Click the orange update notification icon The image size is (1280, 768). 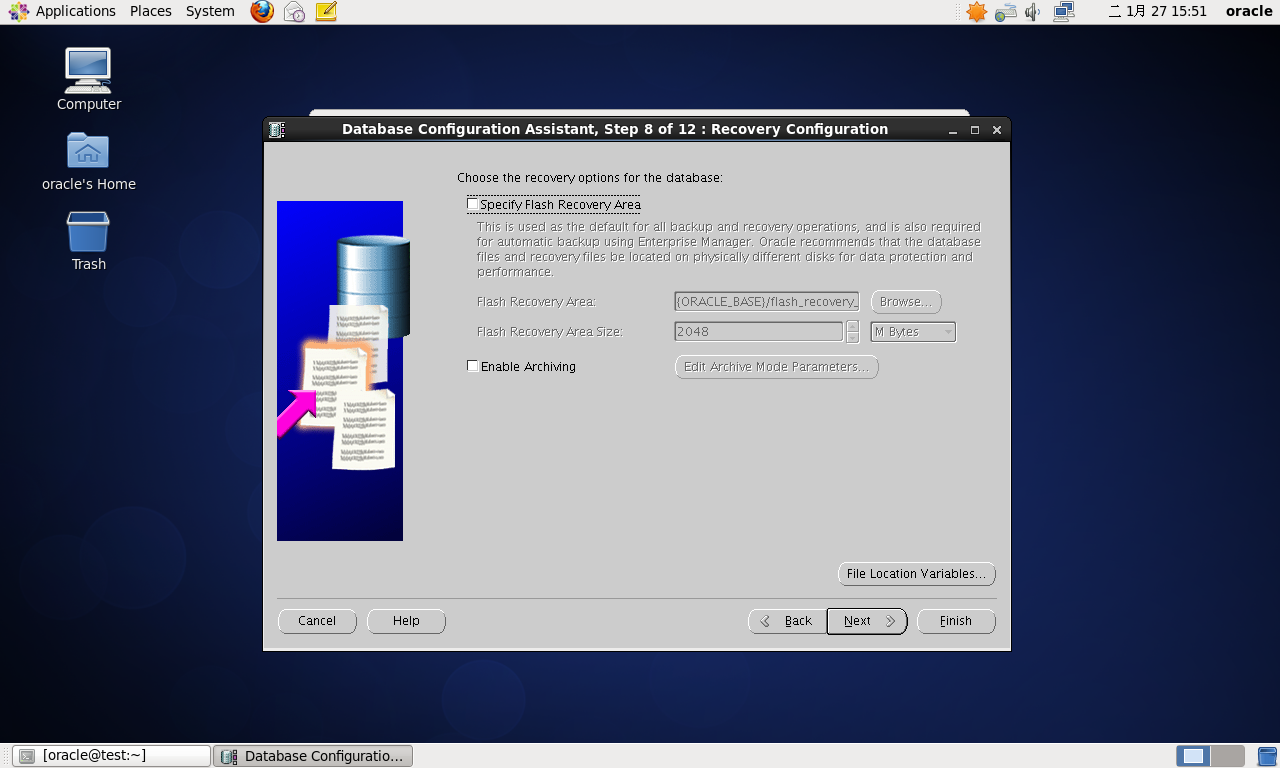976,12
